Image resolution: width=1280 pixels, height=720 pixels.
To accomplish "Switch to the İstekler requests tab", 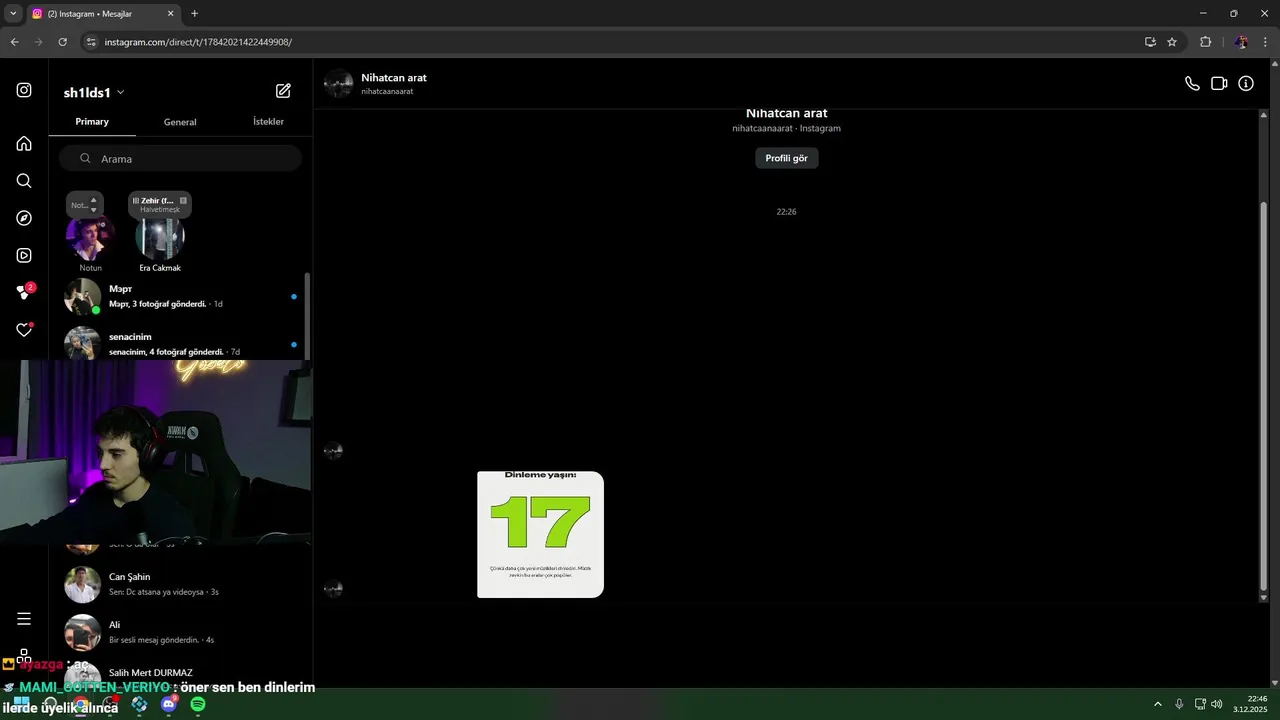I will [x=268, y=122].
